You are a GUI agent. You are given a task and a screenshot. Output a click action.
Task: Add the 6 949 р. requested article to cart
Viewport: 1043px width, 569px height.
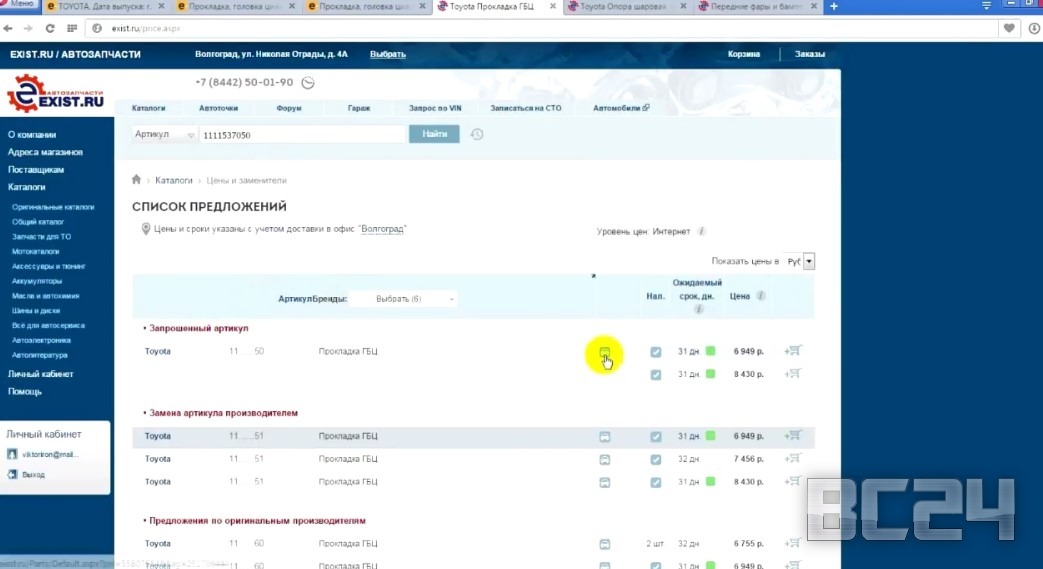coord(794,351)
